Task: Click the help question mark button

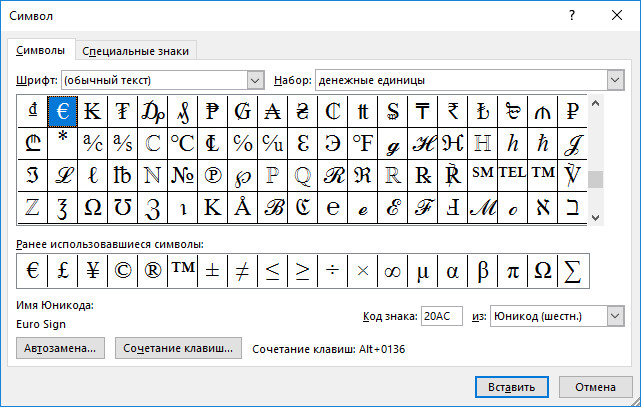Action: pos(572,16)
